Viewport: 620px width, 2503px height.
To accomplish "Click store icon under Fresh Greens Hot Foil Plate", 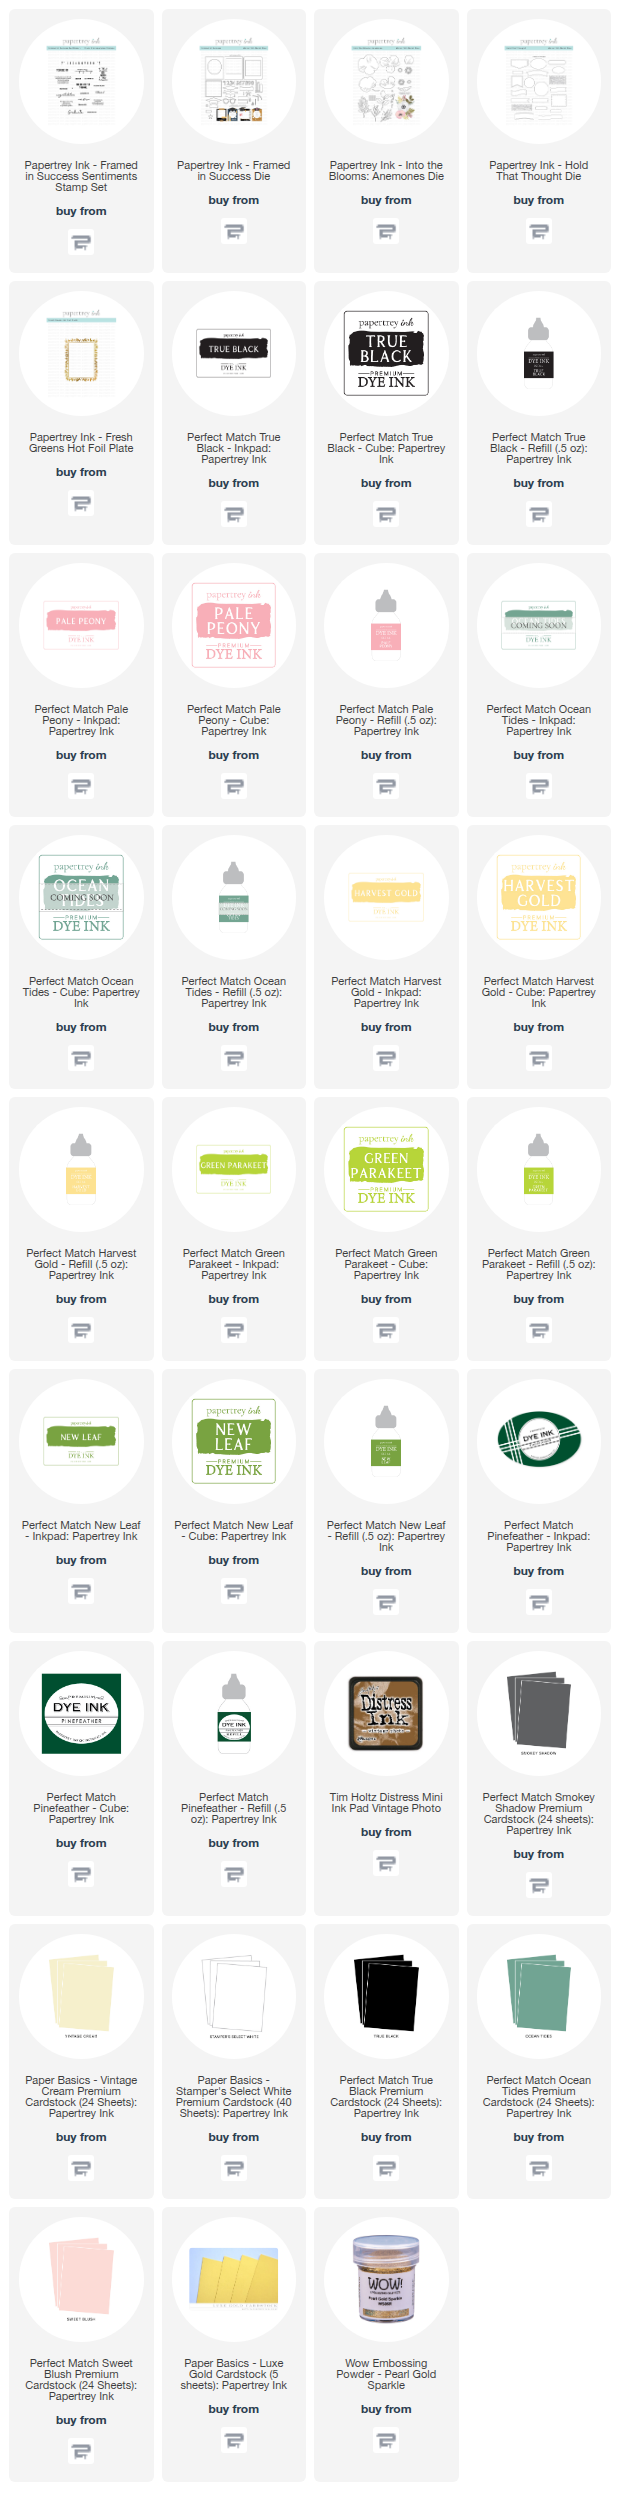I will 81,504.
